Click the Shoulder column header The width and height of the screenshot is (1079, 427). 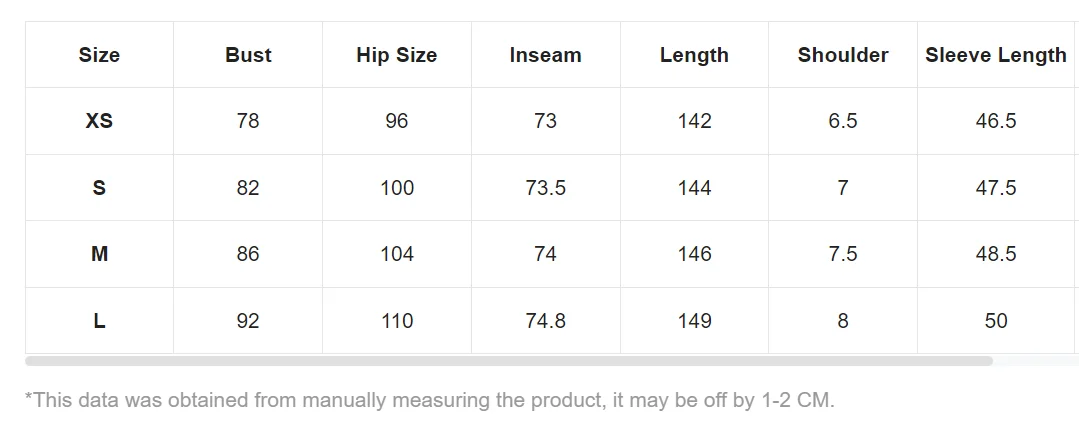pyautogui.click(x=843, y=55)
